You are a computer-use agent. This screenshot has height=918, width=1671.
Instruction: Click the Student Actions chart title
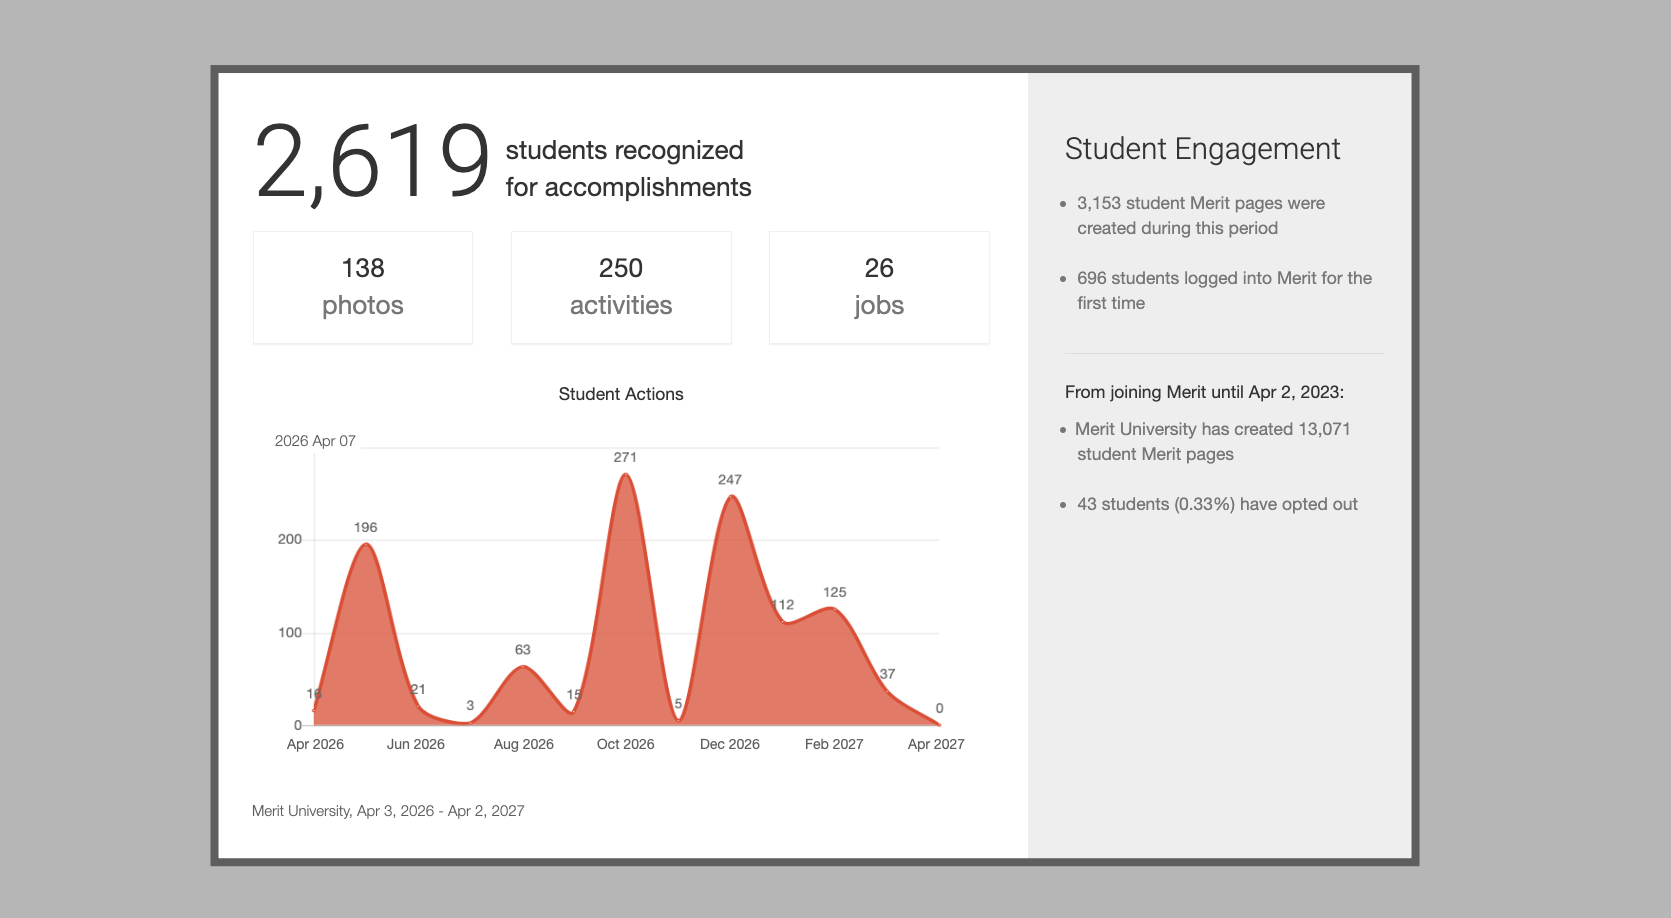click(620, 394)
